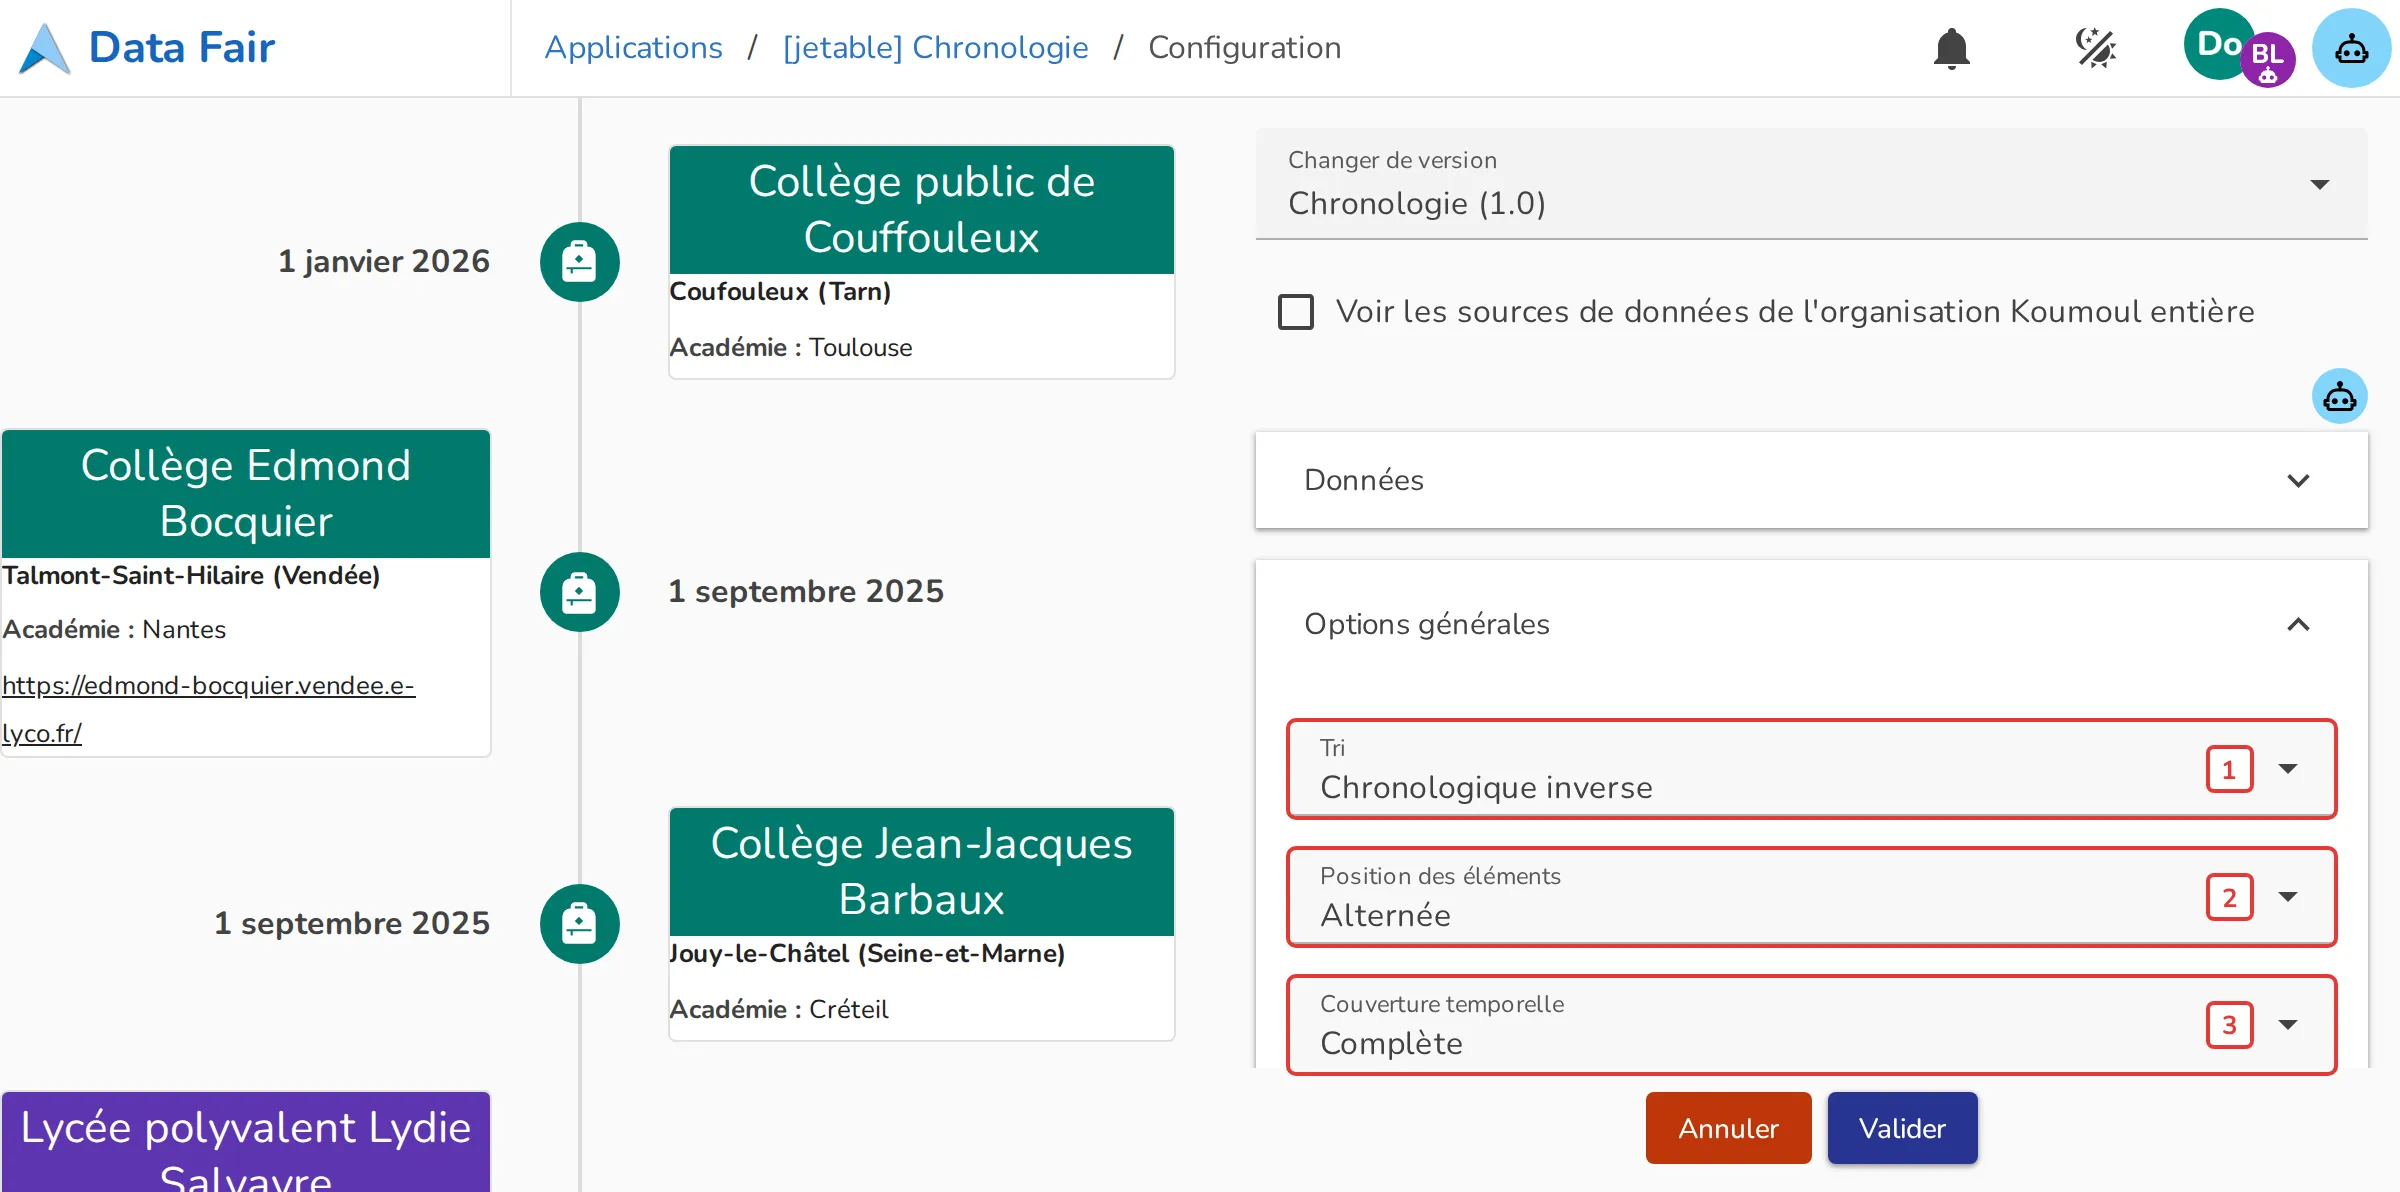Open the Data Fair home logo

146,48
